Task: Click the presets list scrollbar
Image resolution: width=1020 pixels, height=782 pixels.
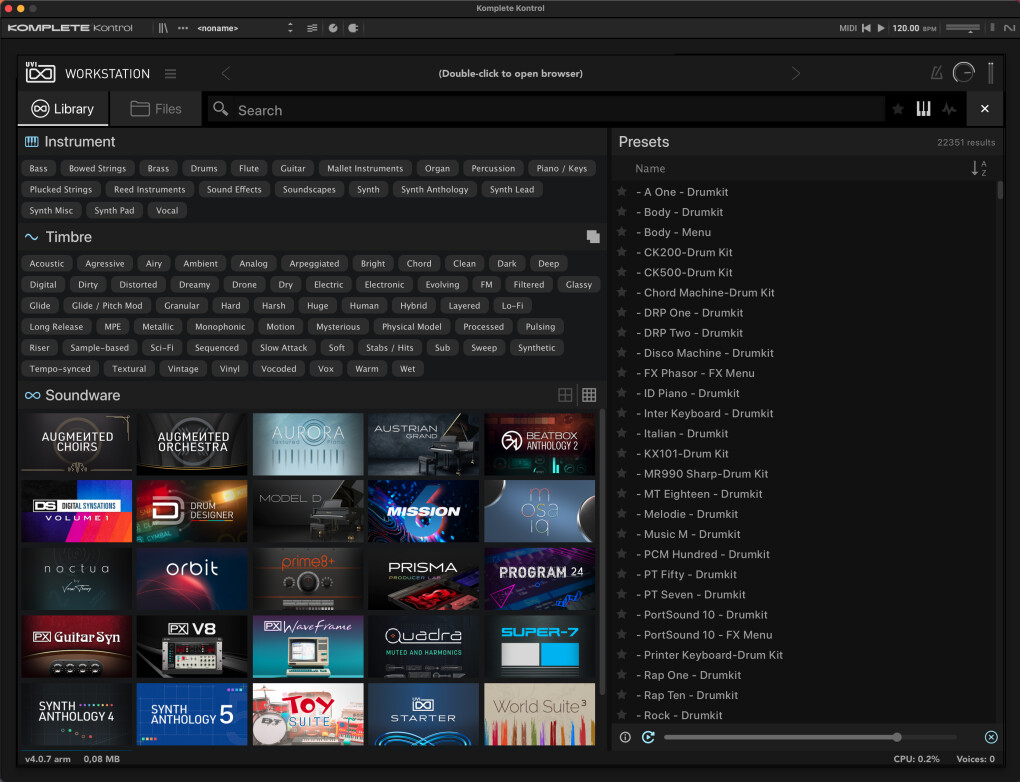Action: click(x=999, y=191)
